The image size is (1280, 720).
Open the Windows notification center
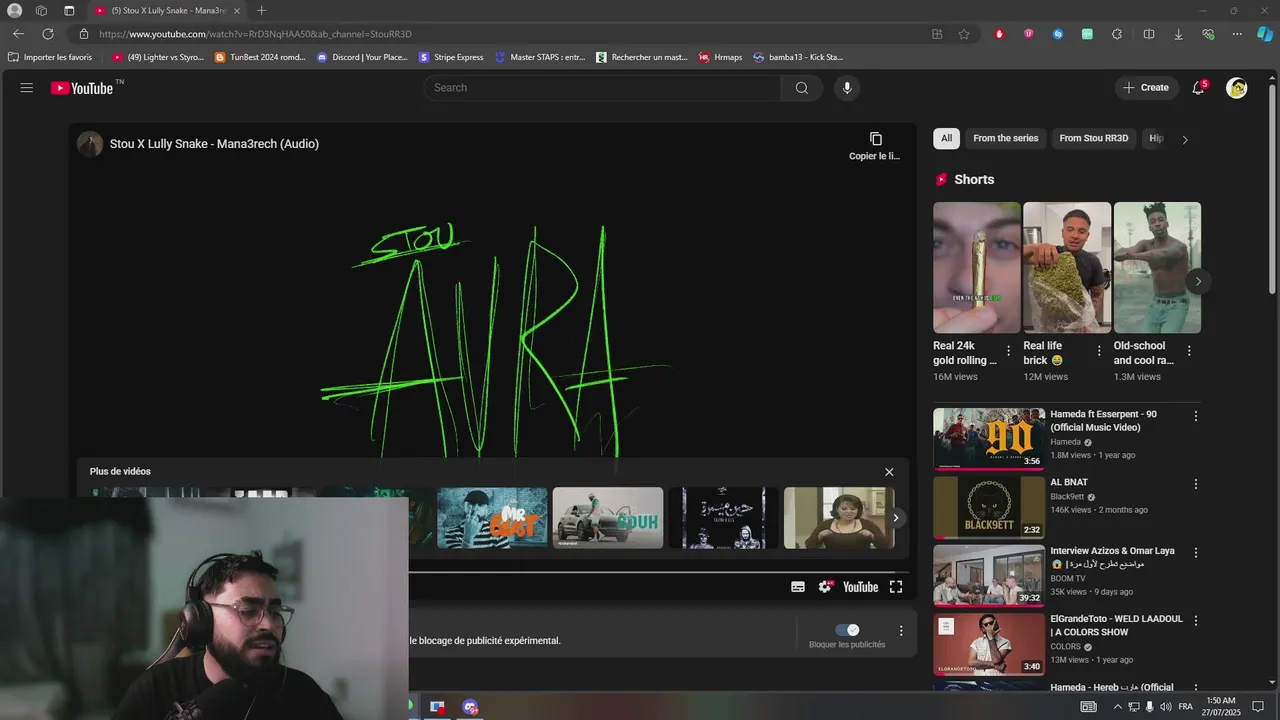(1259, 707)
